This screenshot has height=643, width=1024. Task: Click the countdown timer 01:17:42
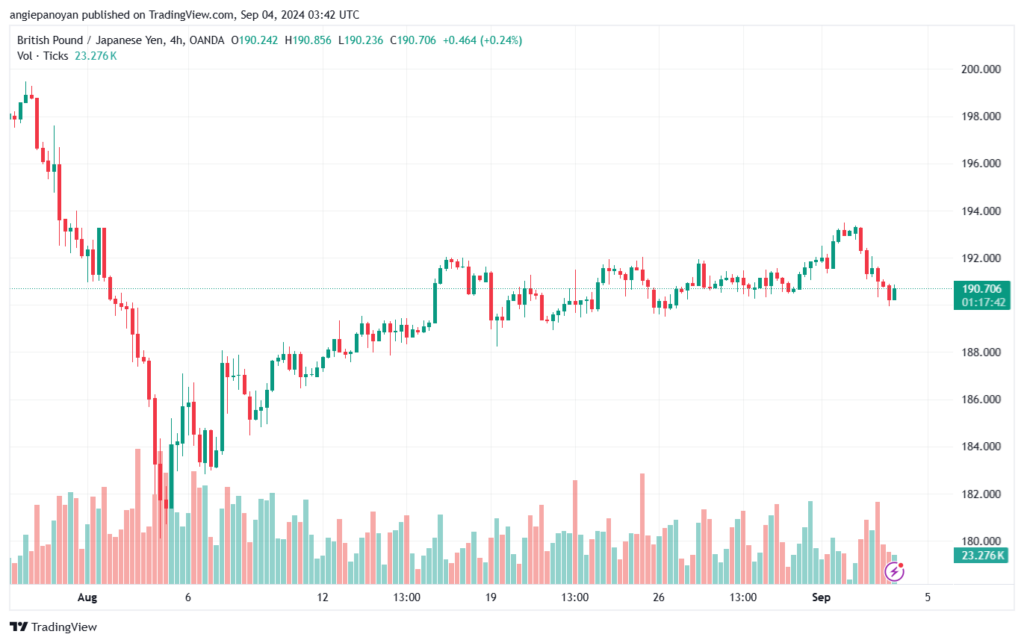[982, 302]
